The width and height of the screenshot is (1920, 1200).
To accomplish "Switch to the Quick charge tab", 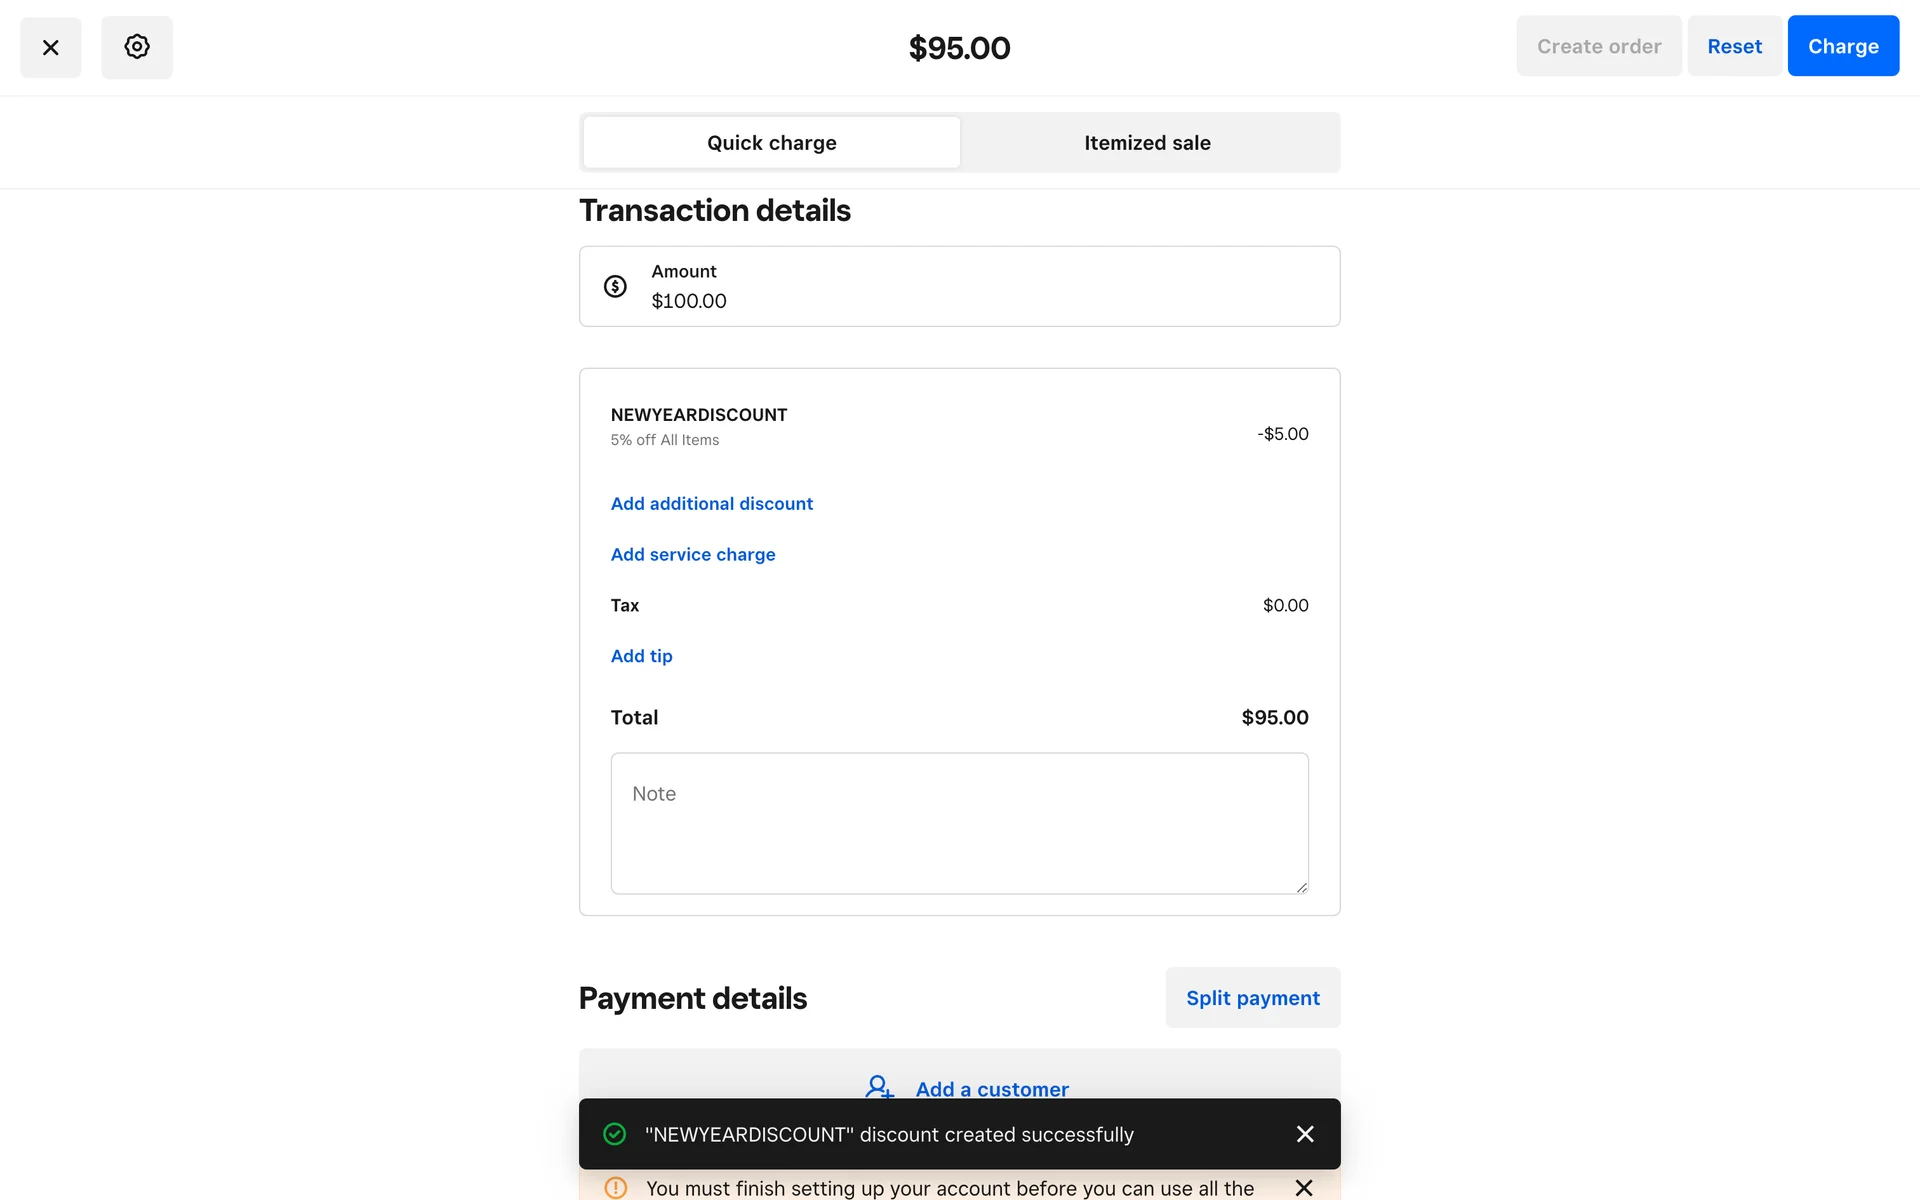I will pos(771,143).
